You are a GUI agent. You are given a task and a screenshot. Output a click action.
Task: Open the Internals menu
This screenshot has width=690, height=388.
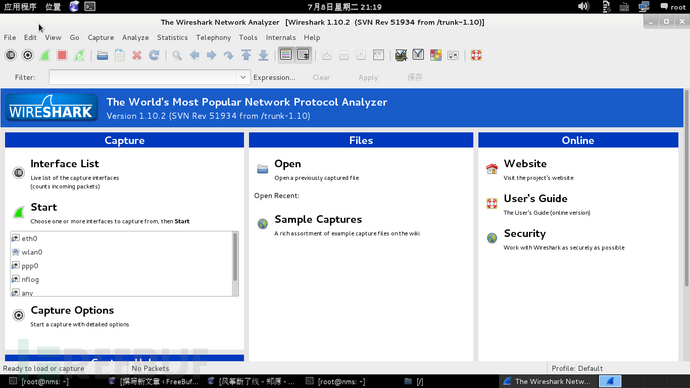click(280, 37)
